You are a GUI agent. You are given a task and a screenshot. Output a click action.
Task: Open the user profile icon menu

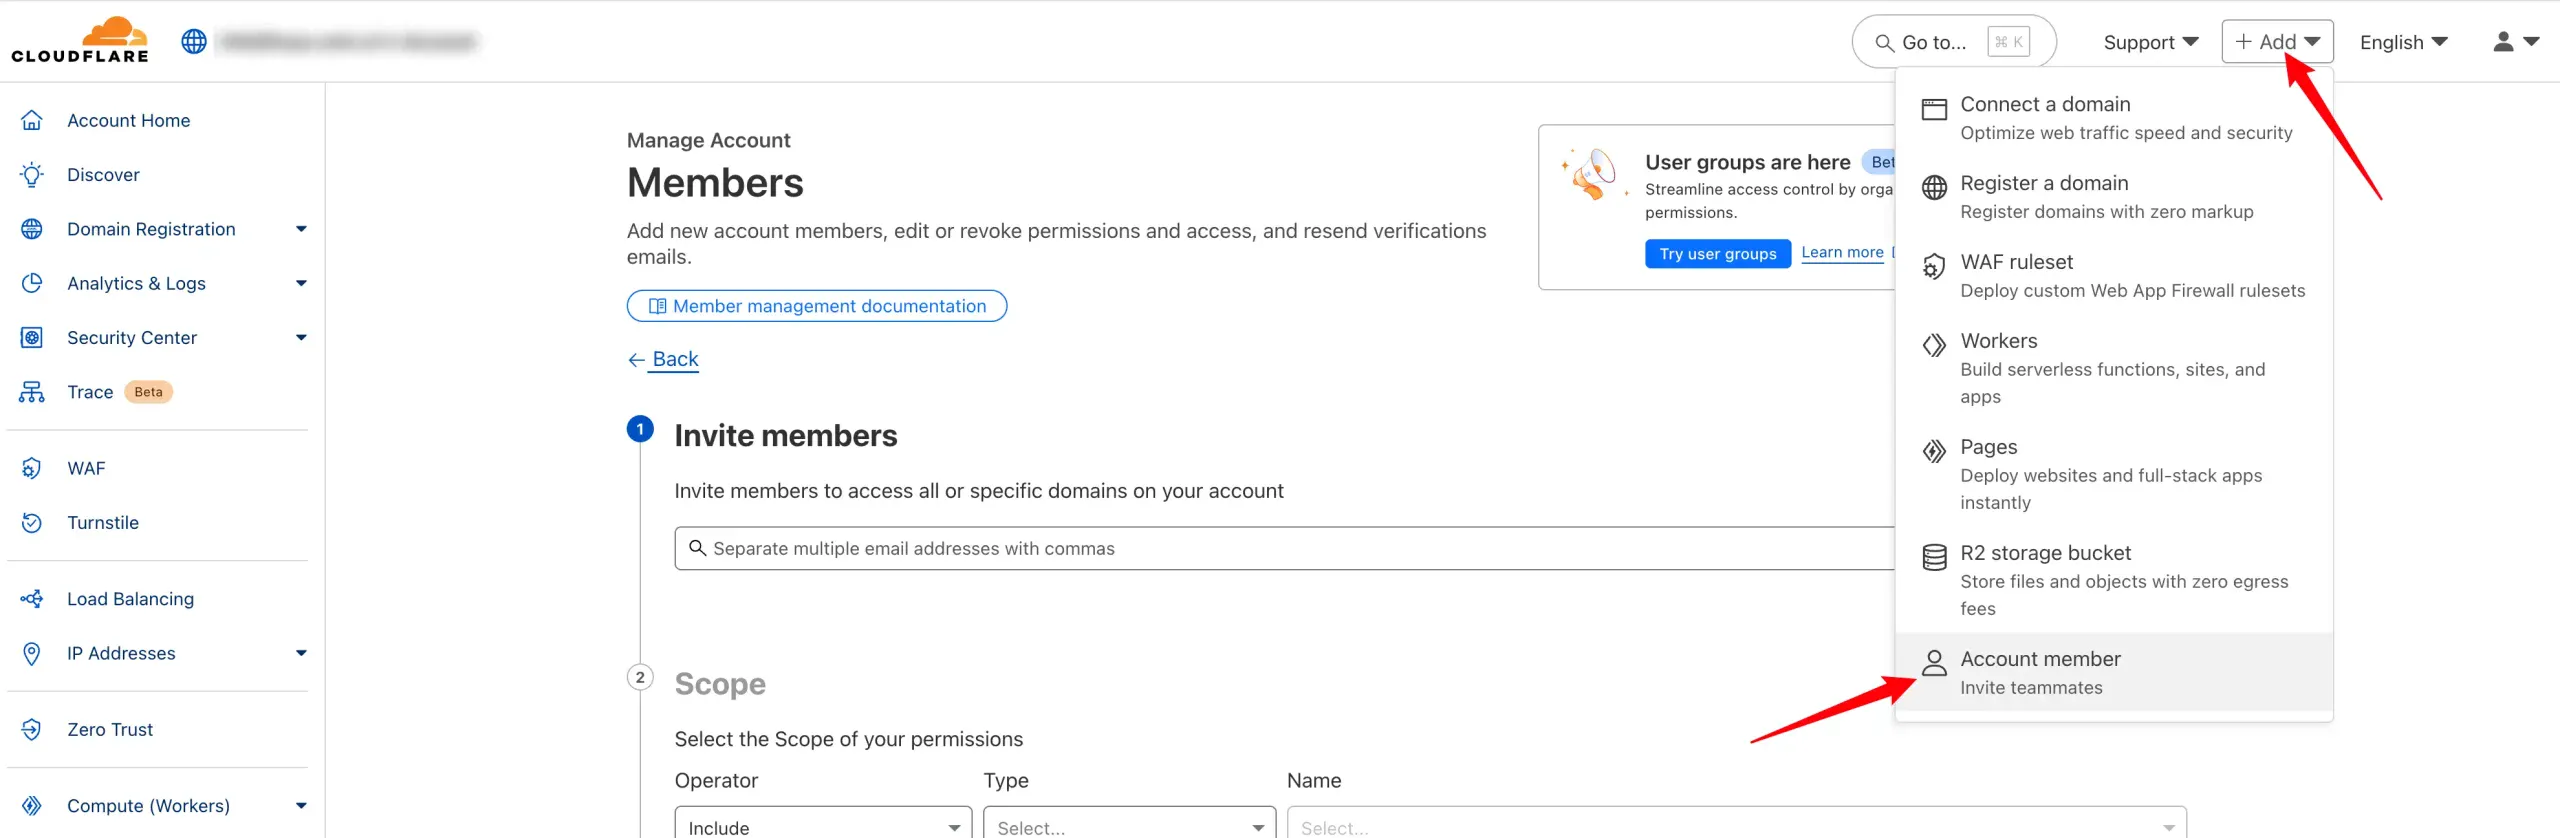[2515, 42]
